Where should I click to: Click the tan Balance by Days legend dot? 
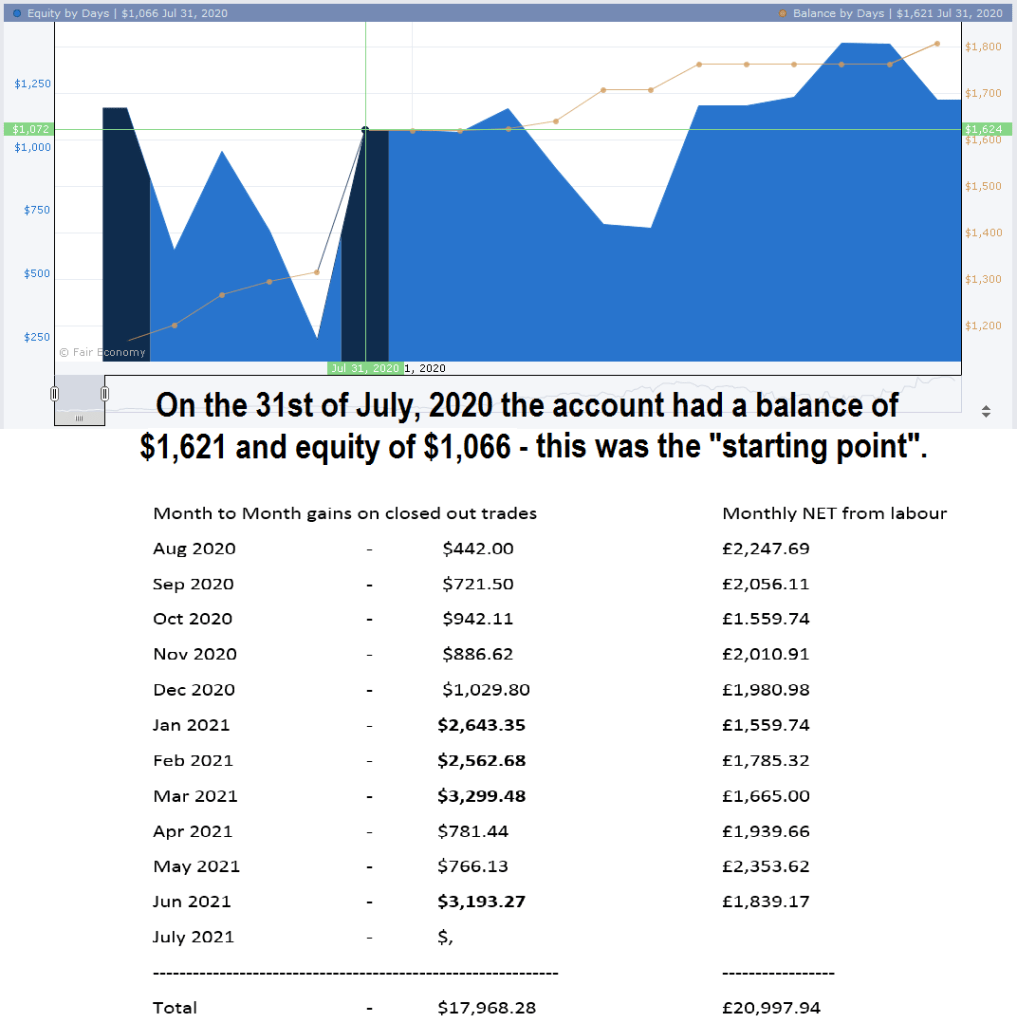click(x=782, y=13)
